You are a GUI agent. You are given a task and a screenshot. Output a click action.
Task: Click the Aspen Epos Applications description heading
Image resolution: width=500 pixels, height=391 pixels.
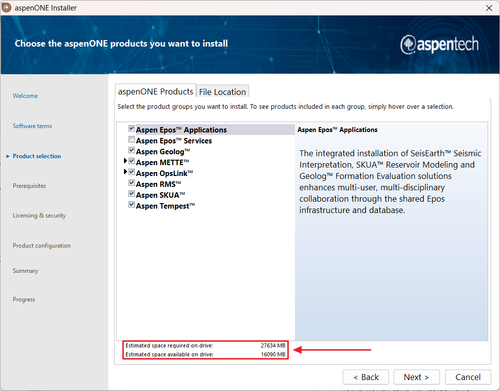(337, 130)
